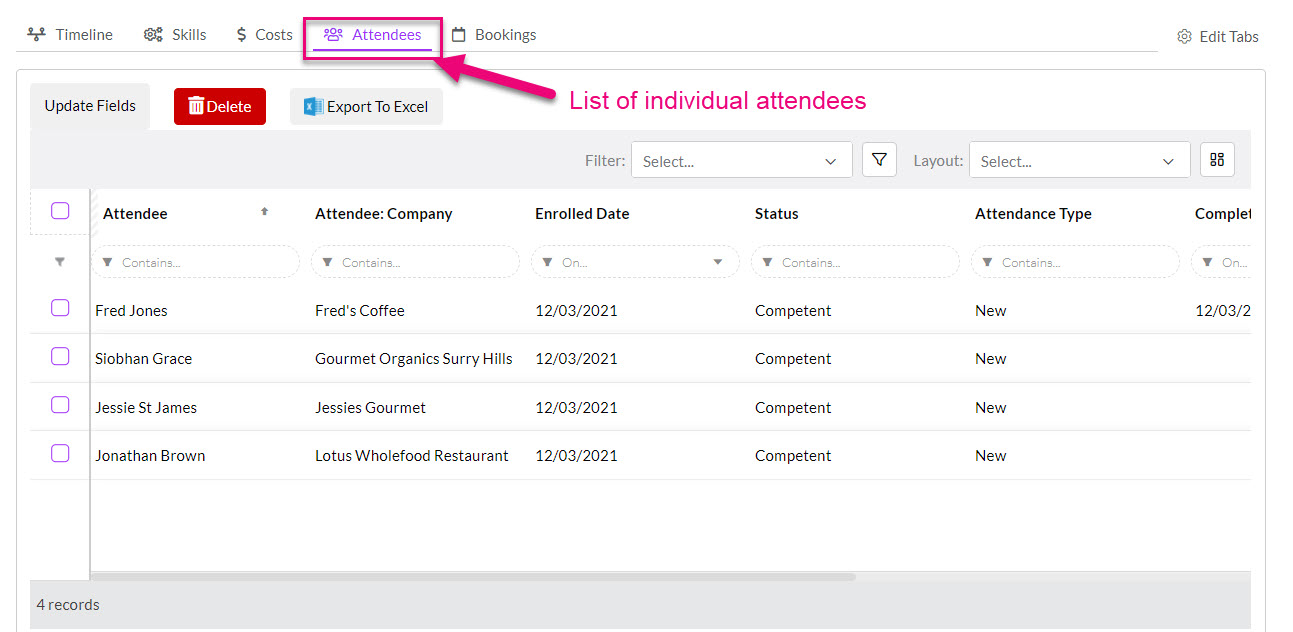1293x632 pixels.
Task: Go to the Bookings tab
Action: 494,35
